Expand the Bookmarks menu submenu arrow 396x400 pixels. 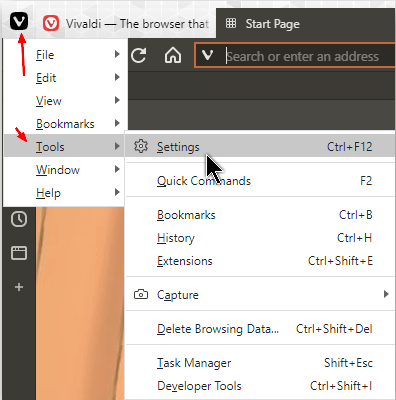click(x=117, y=123)
